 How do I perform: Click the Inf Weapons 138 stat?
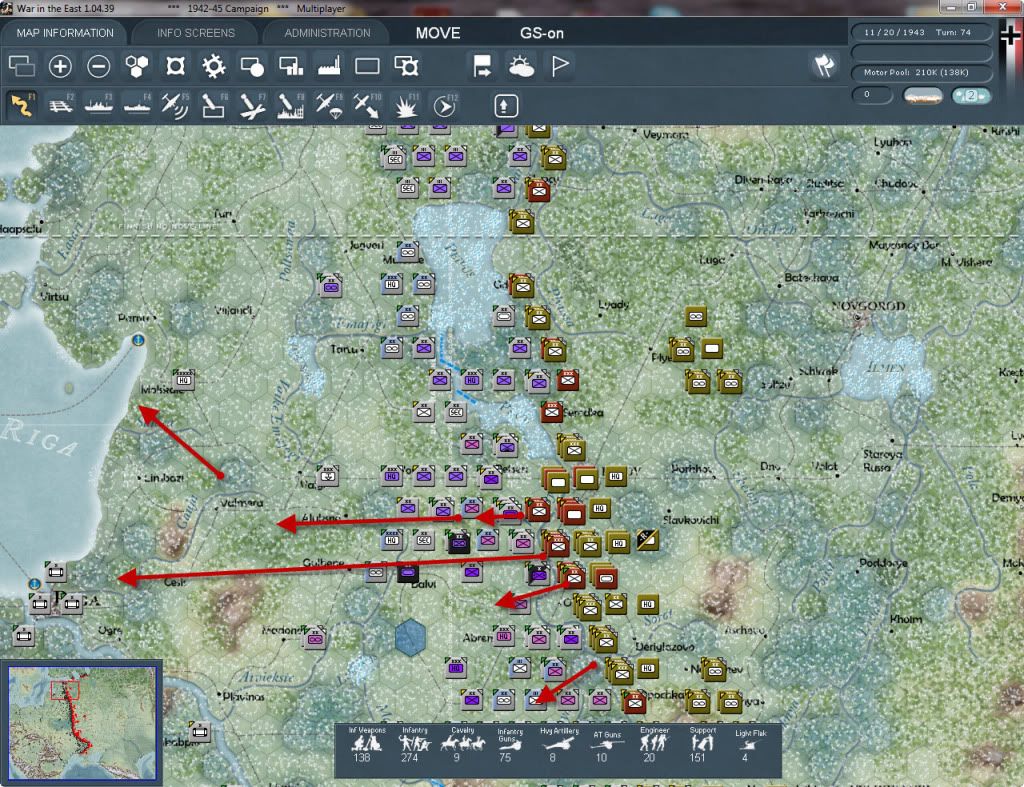366,746
